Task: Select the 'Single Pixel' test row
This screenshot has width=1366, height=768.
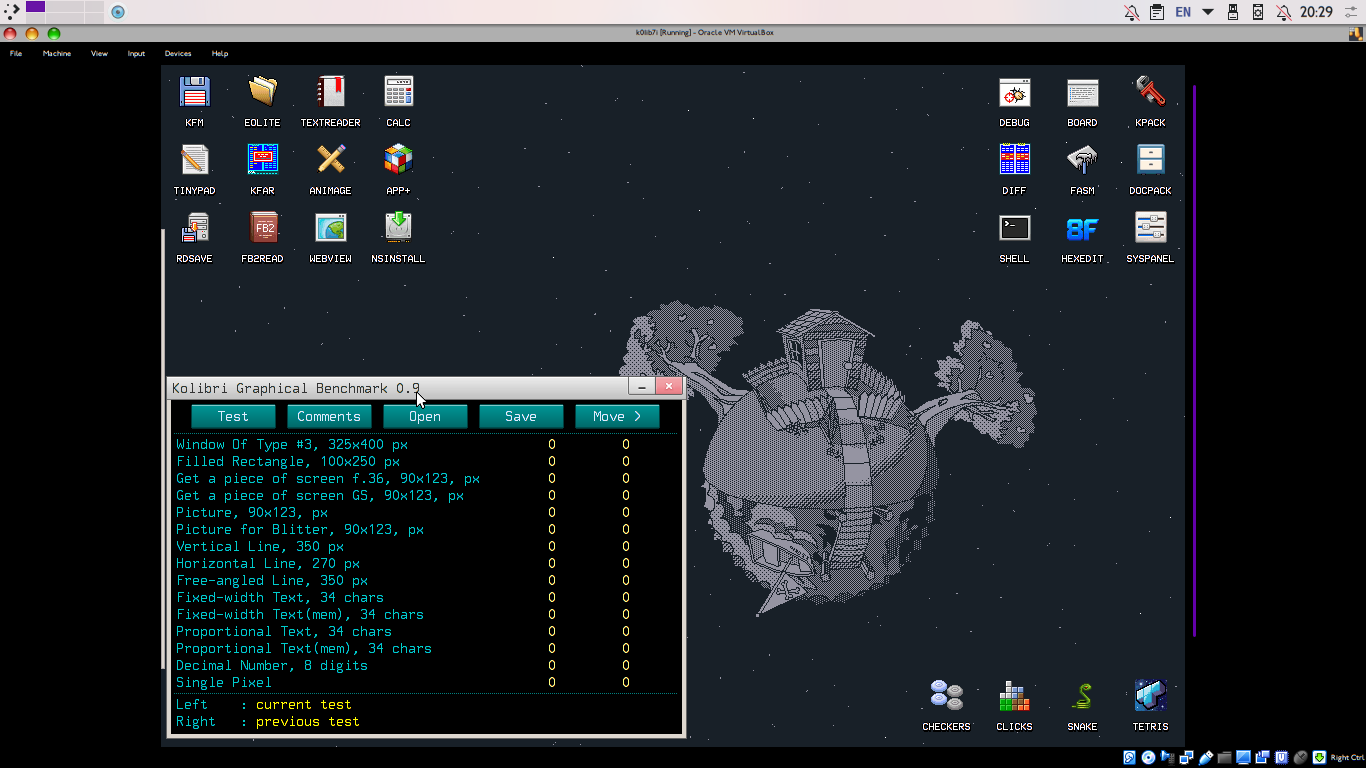Action: [x=426, y=682]
